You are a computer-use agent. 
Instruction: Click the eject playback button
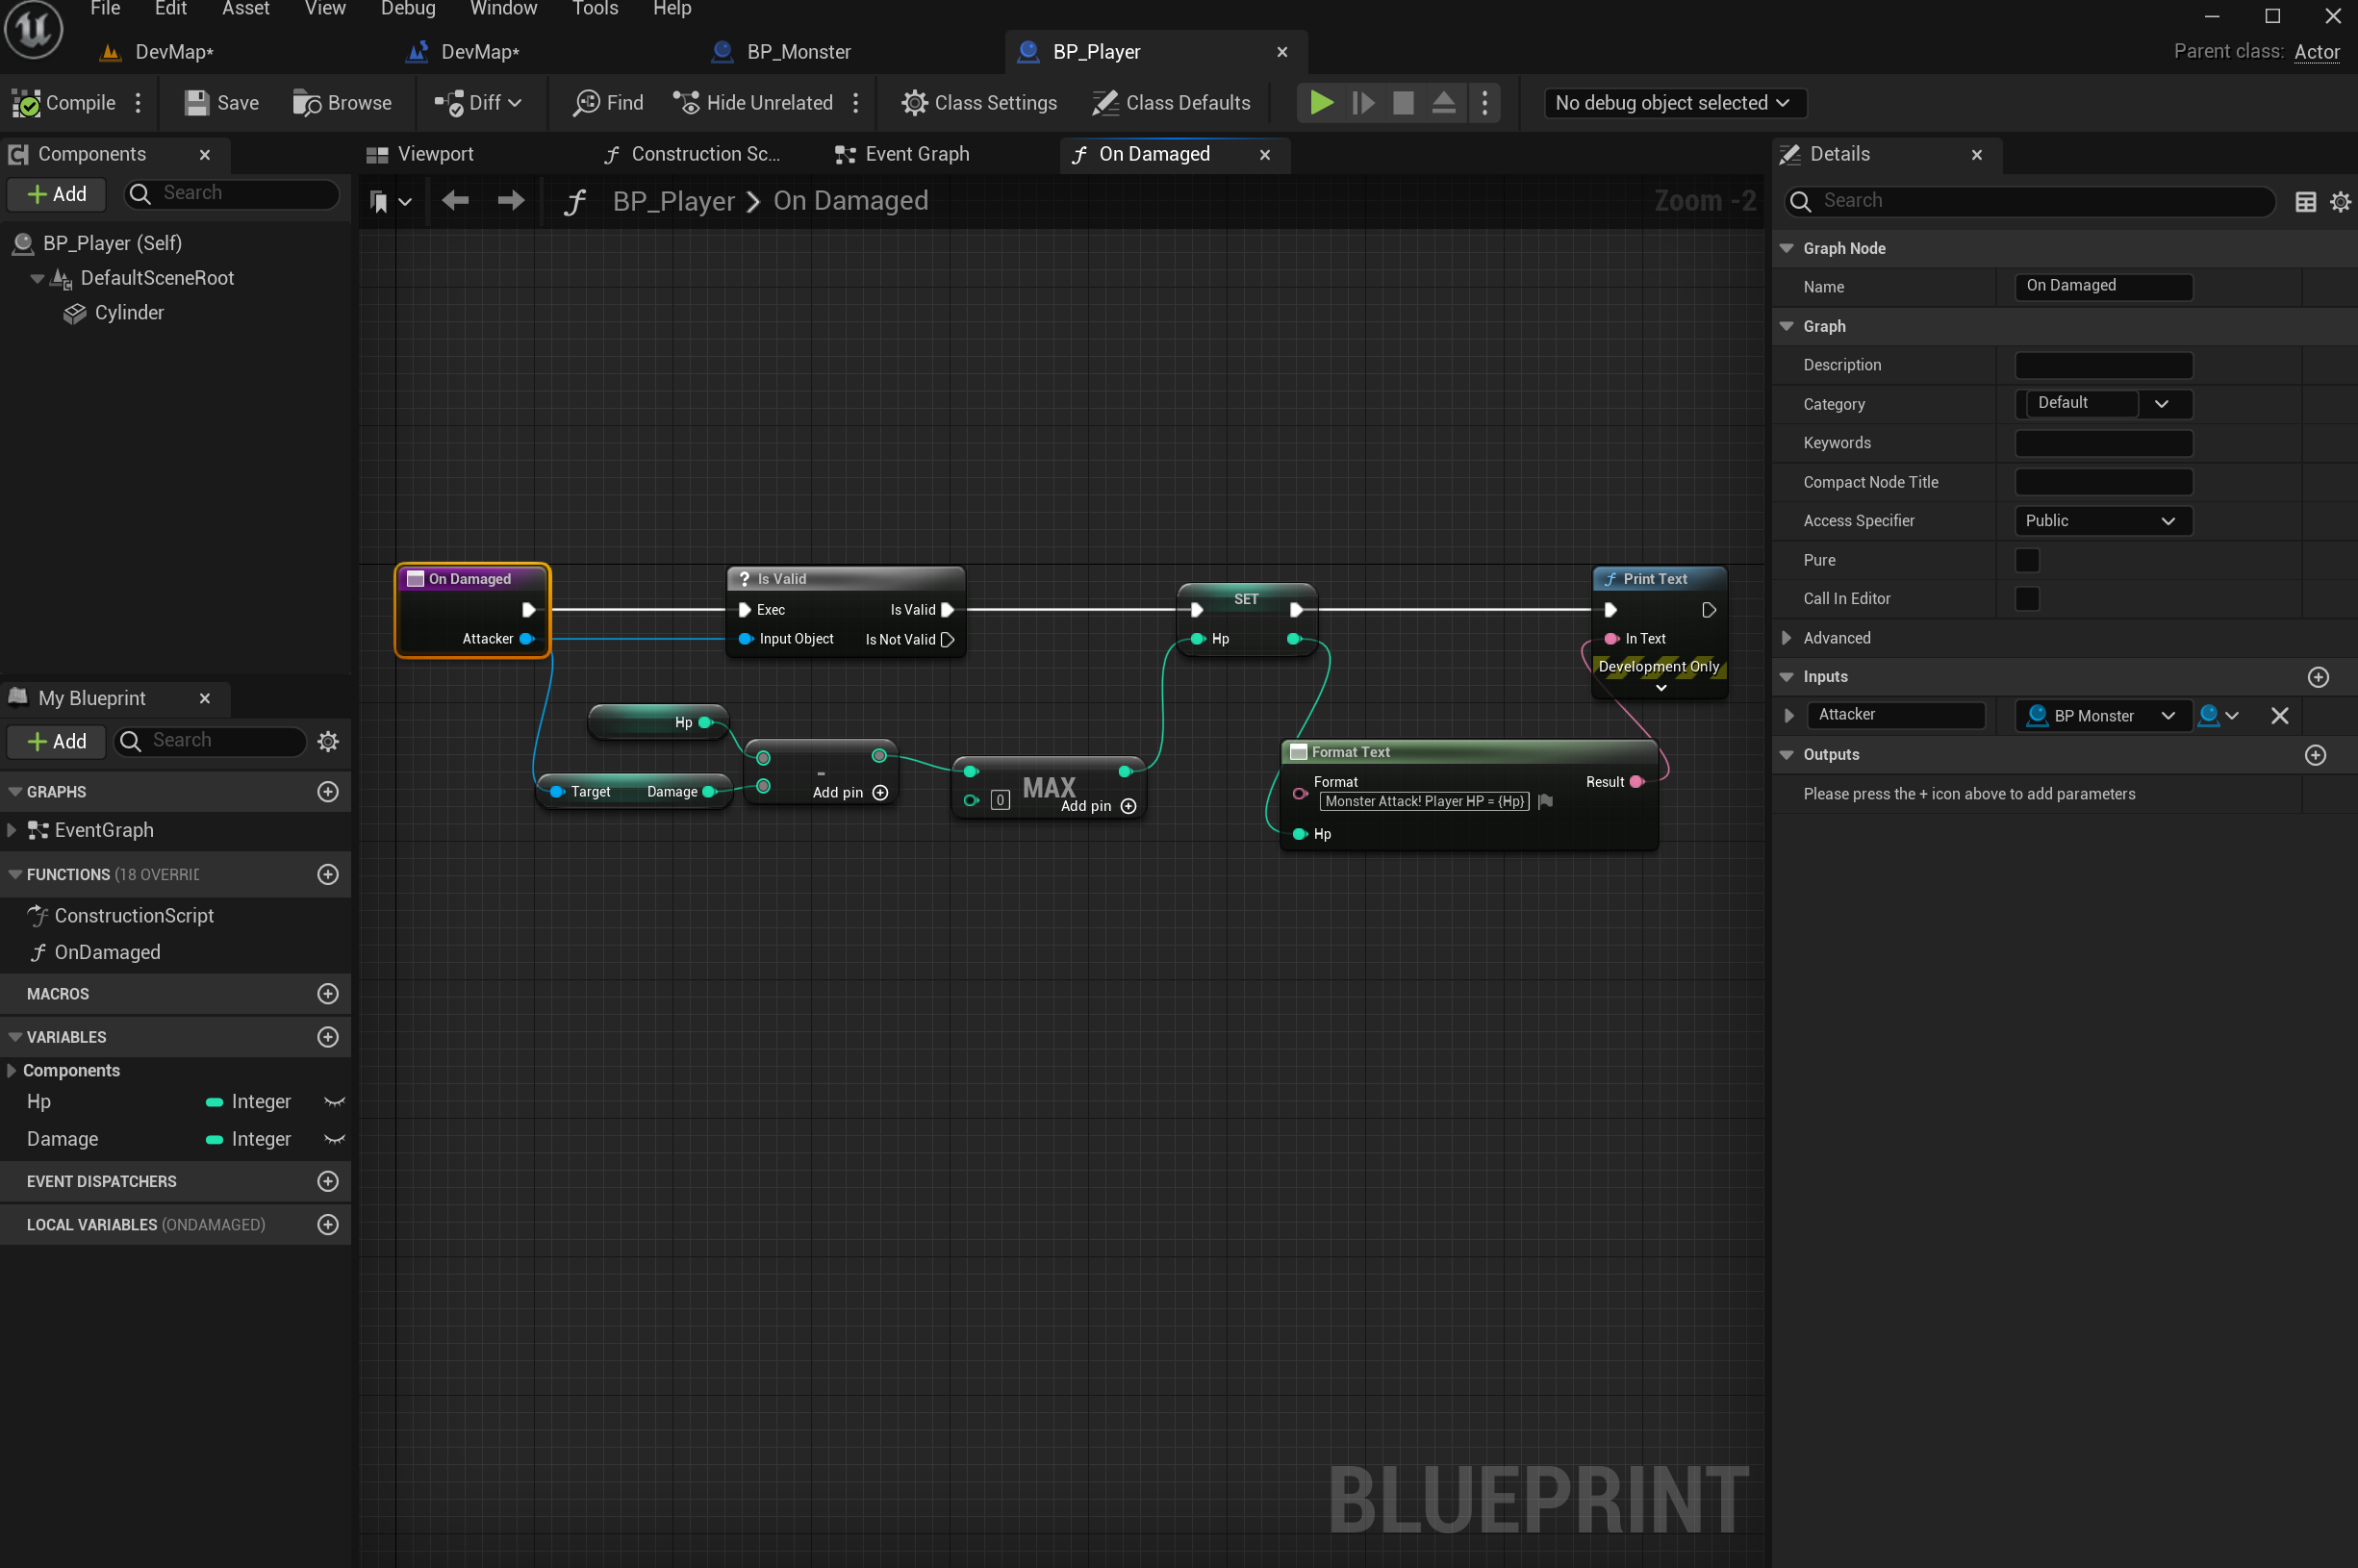[1443, 103]
